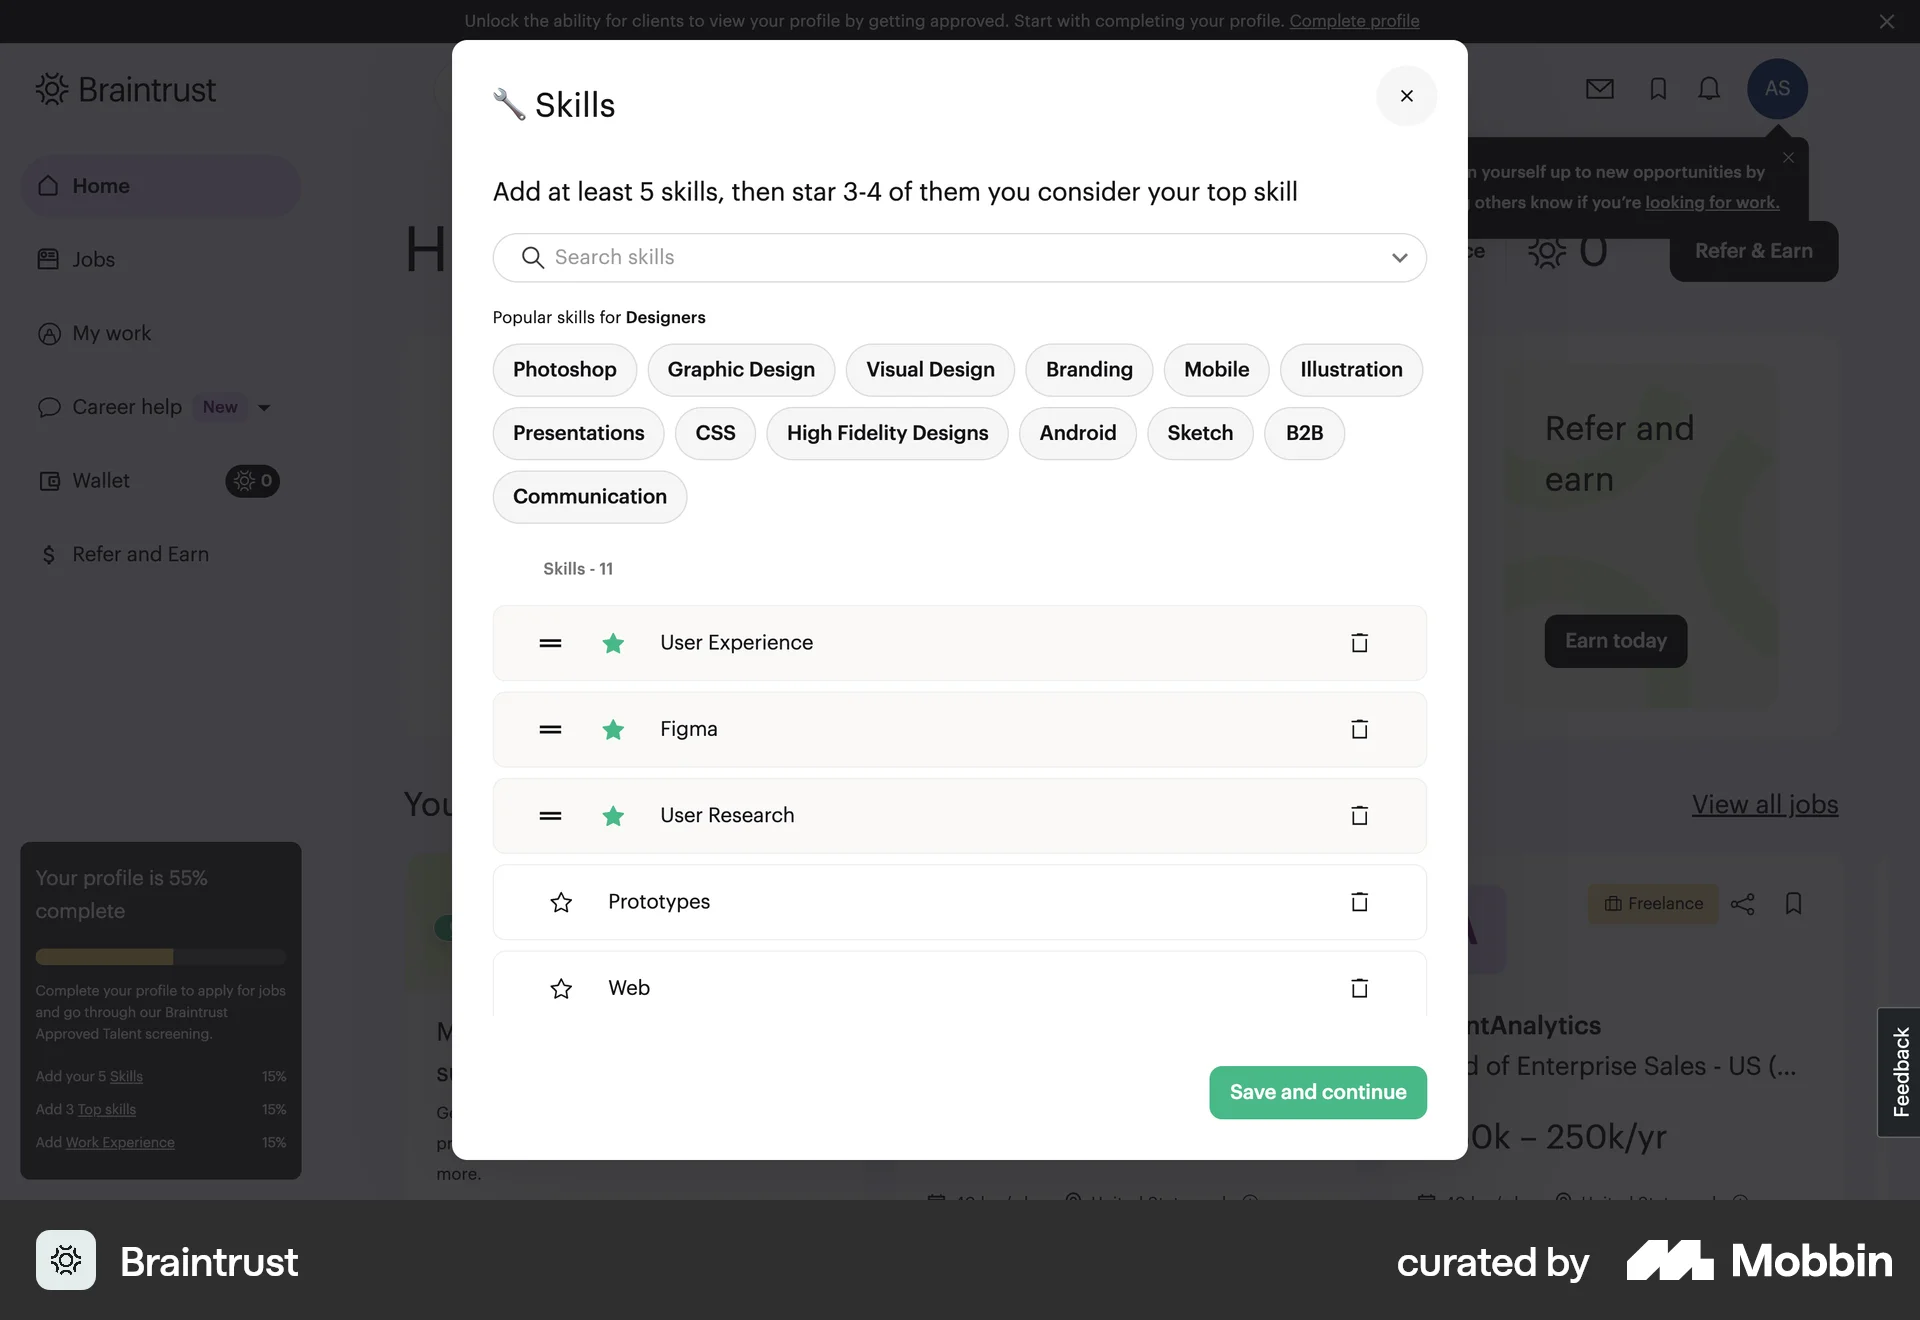
Task: Click the AS profile avatar
Action: 1778,89
